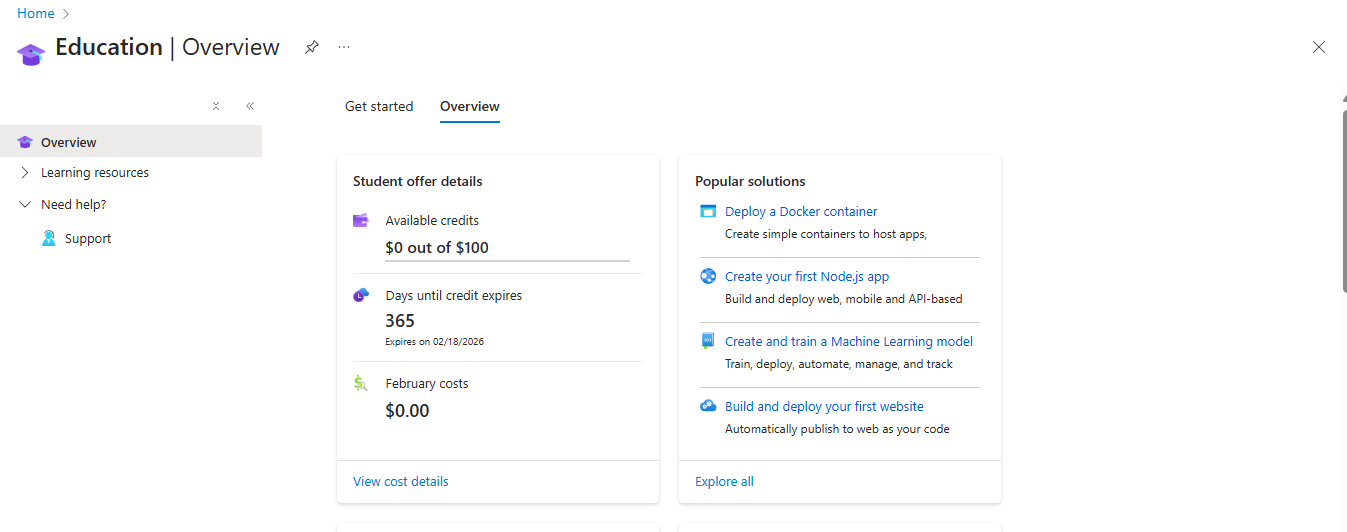Open Explore all solutions link
Image resolution: width=1347 pixels, height=532 pixels.
pyautogui.click(x=724, y=481)
